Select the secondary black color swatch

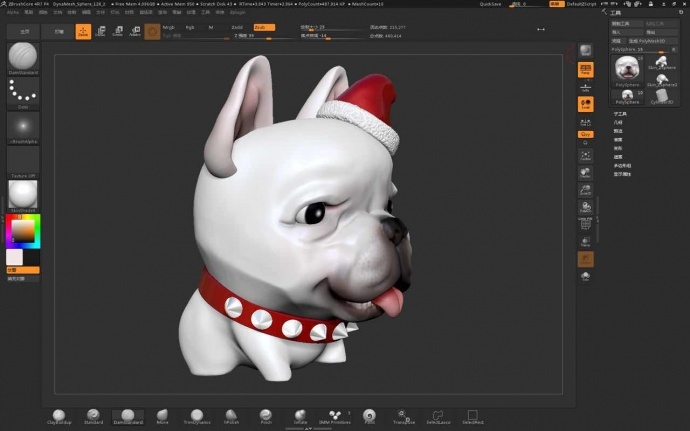[31, 257]
